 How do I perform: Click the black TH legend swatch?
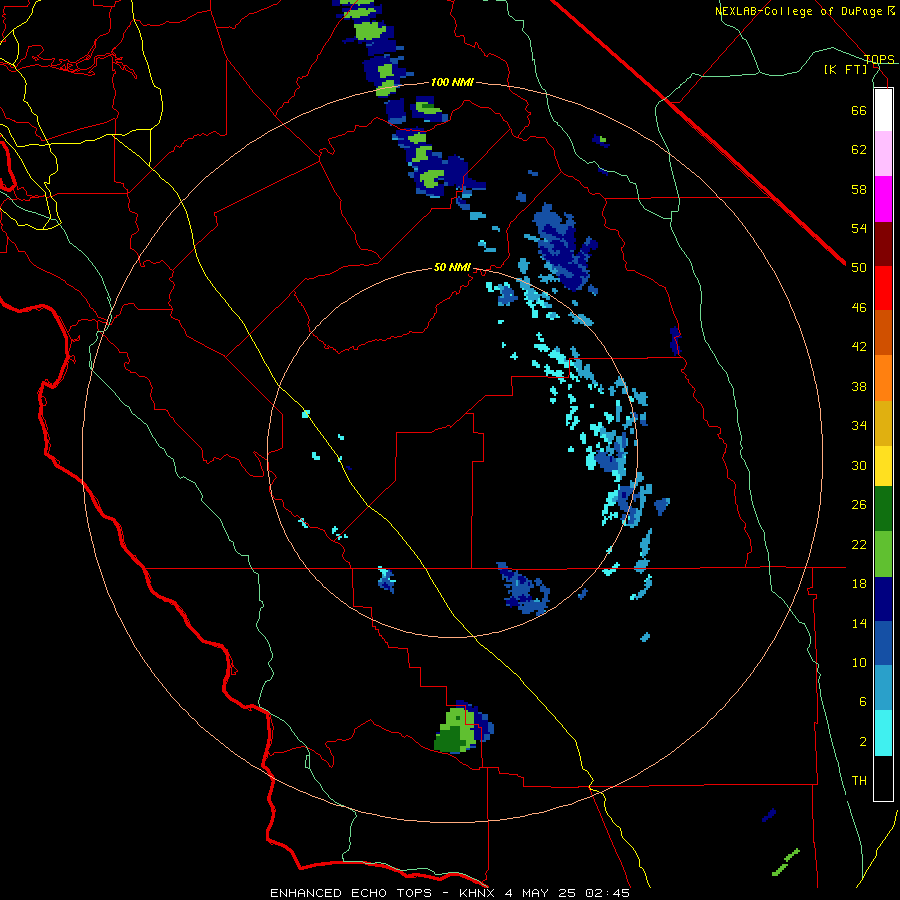pyautogui.click(x=883, y=778)
